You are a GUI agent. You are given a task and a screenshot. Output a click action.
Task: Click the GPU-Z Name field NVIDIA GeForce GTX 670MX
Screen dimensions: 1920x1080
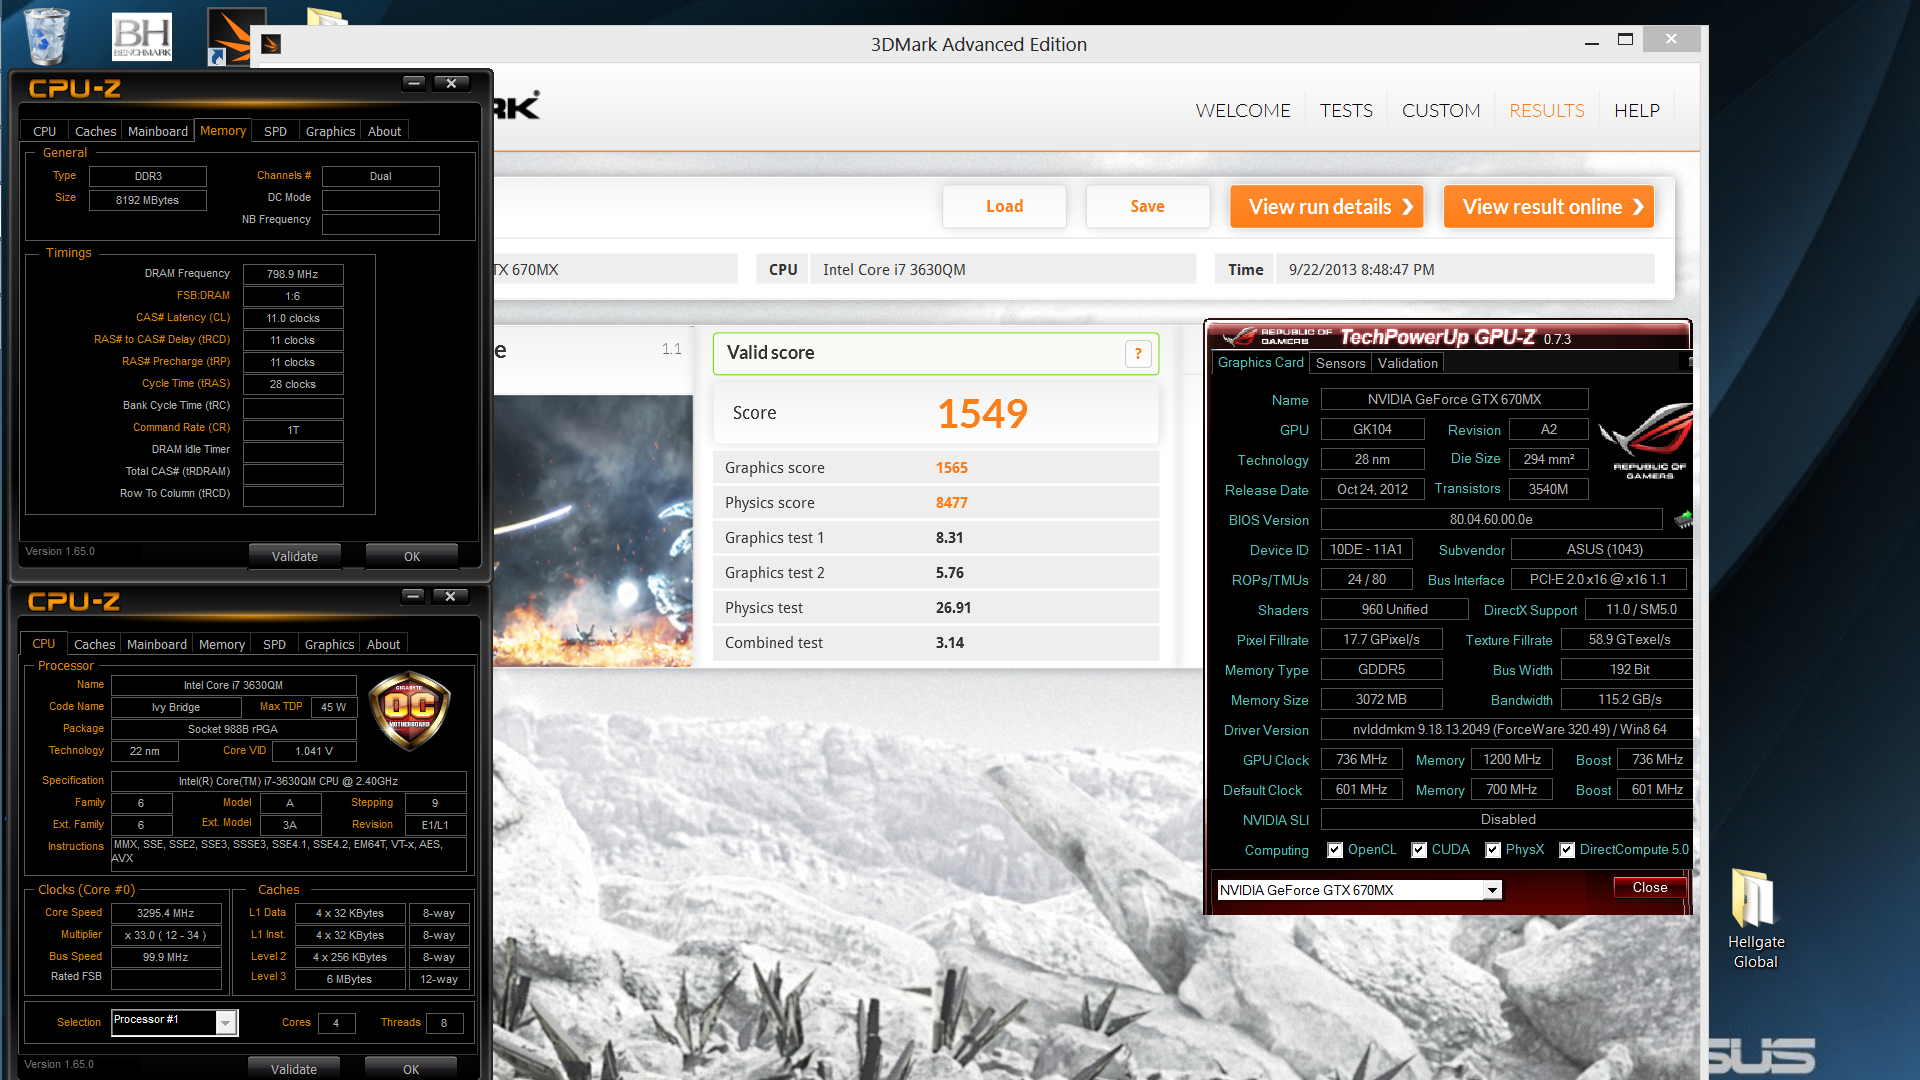(x=1454, y=399)
